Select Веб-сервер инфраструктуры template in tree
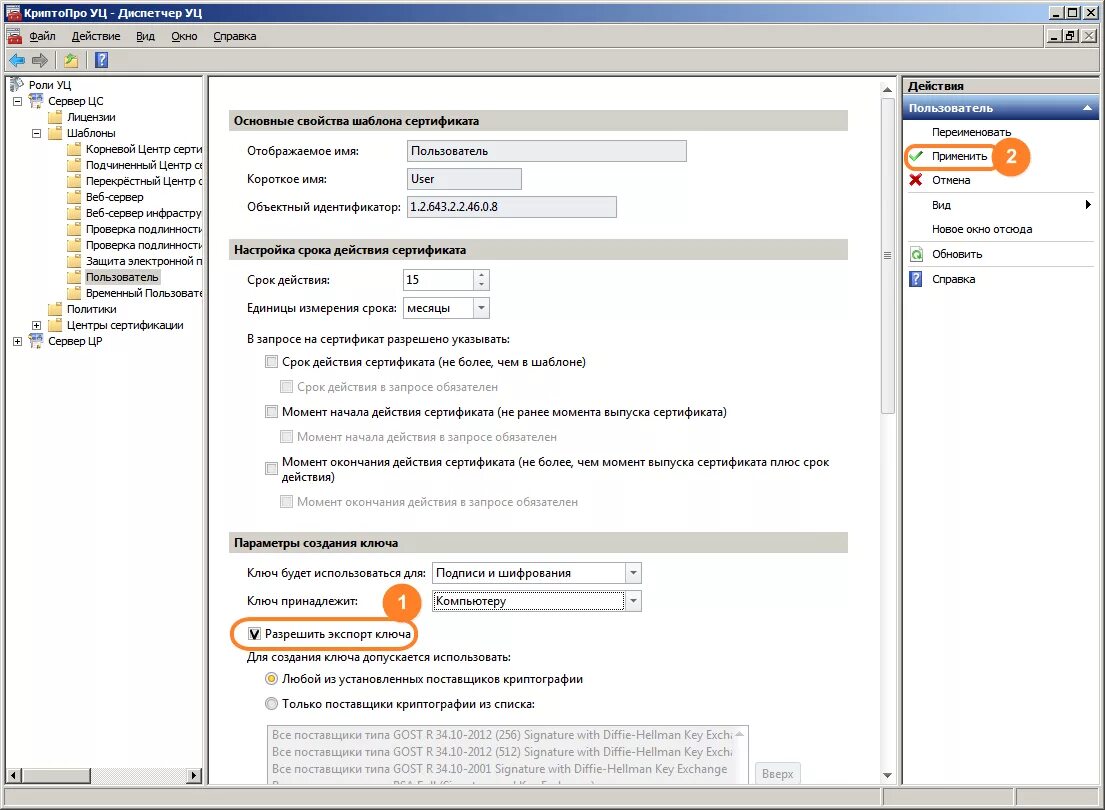 click(x=144, y=213)
